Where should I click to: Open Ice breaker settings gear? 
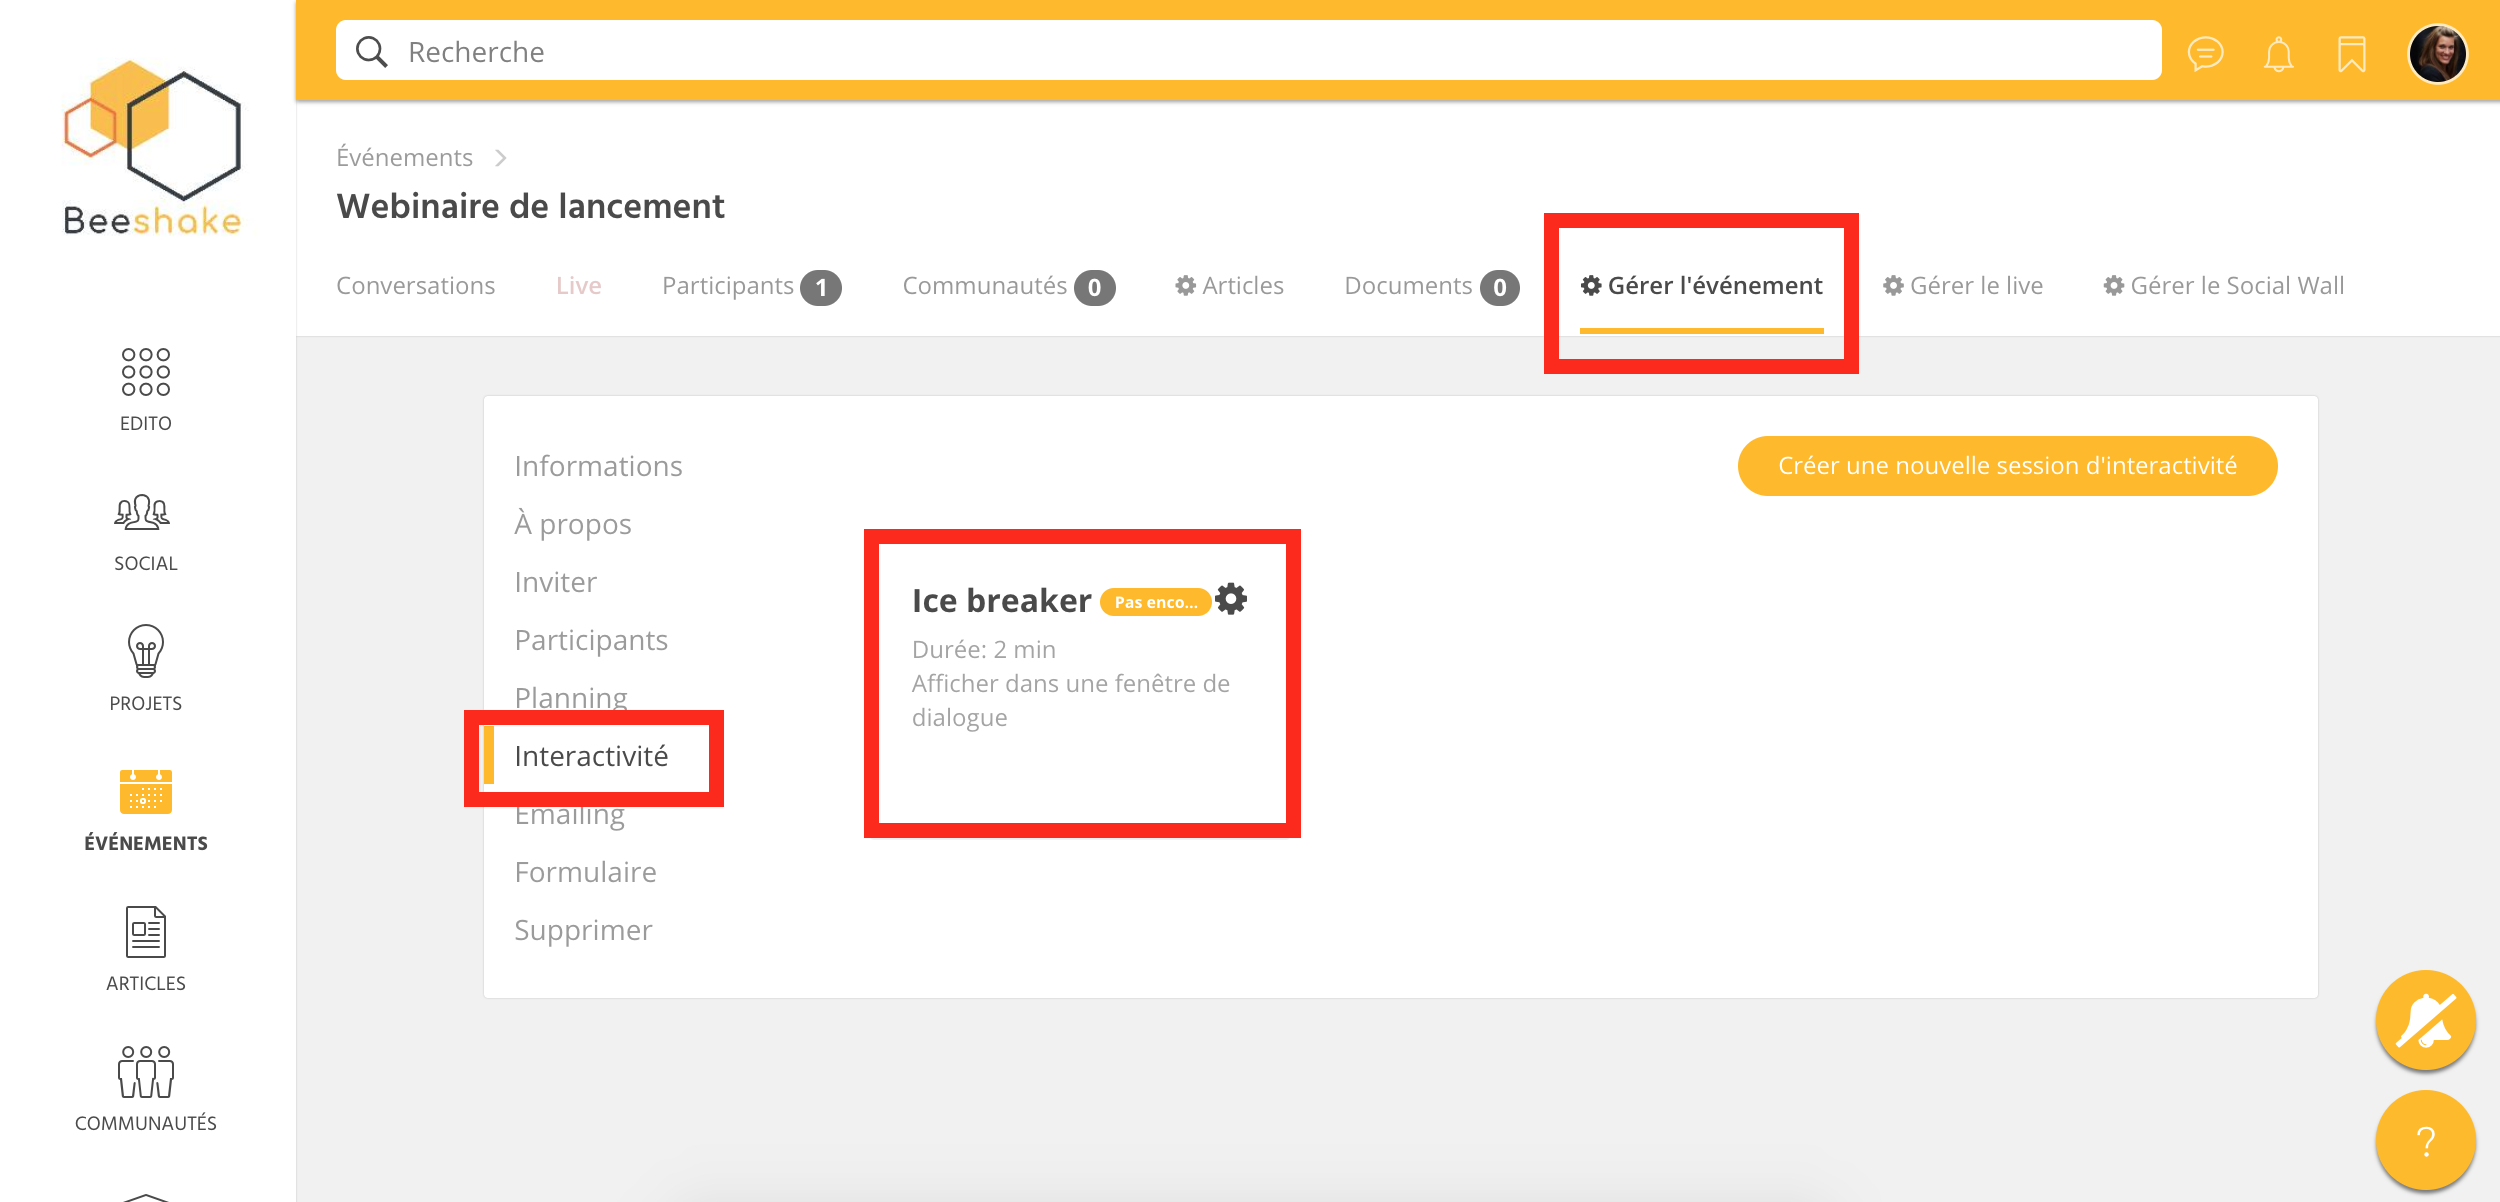click(1231, 599)
